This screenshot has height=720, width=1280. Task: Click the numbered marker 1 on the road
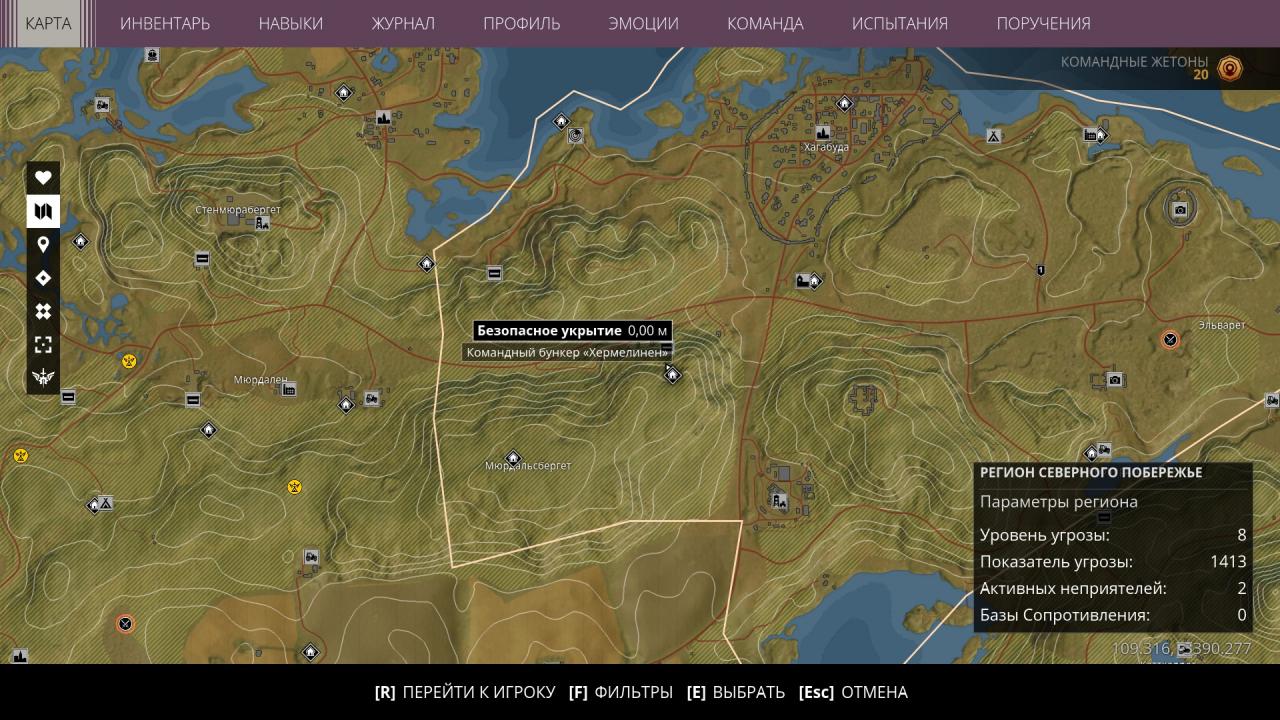point(1041,271)
